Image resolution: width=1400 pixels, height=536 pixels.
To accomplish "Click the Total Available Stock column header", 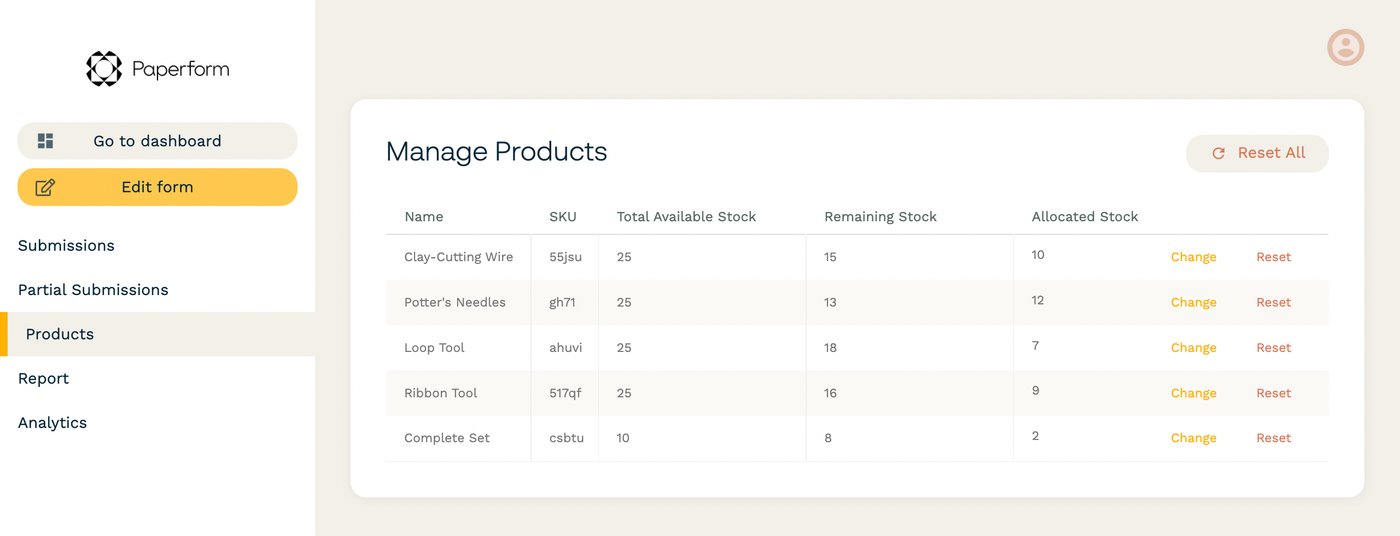I will coord(686,216).
